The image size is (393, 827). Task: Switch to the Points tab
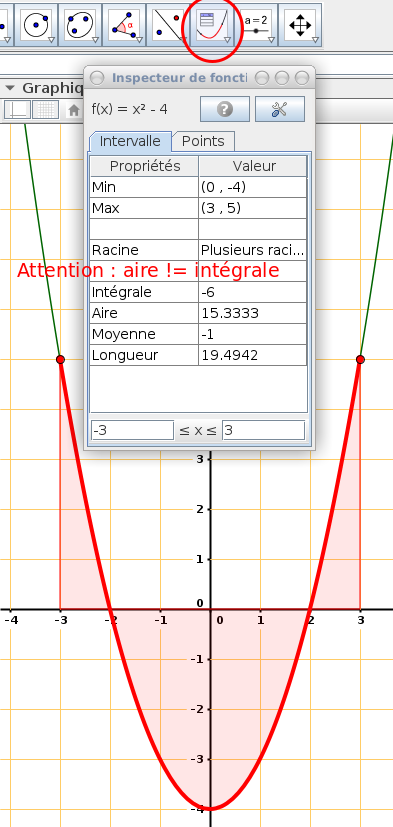(x=203, y=141)
